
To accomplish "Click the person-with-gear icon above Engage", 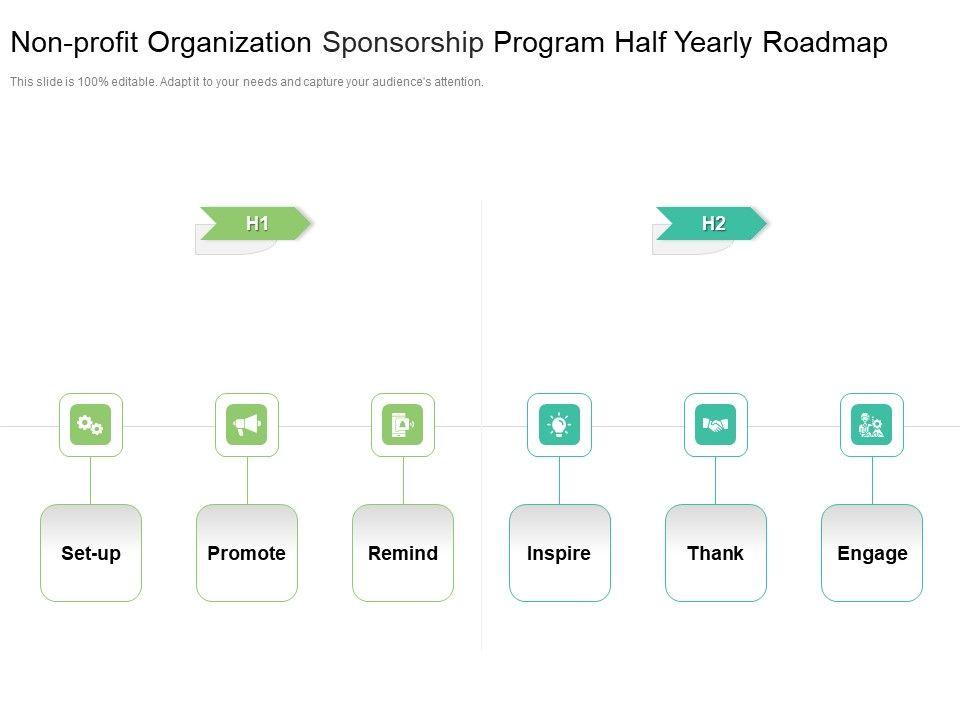I will 872,425.
